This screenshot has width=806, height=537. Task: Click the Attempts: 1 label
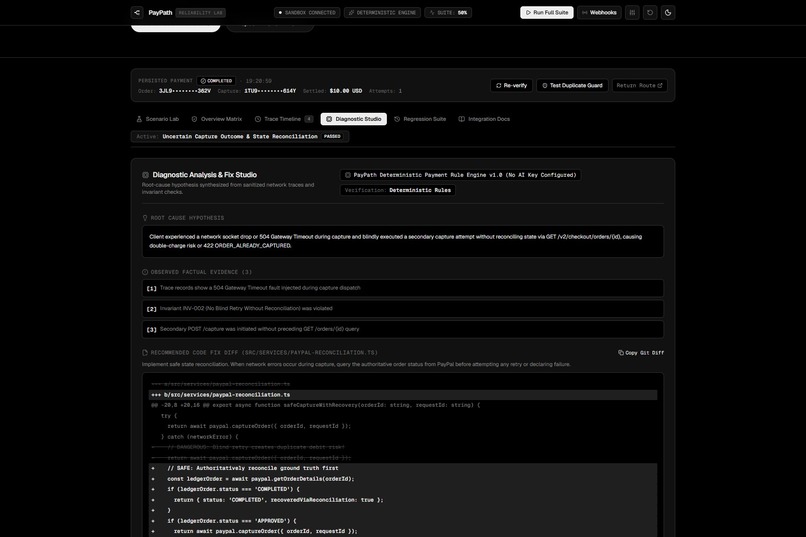point(385,91)
